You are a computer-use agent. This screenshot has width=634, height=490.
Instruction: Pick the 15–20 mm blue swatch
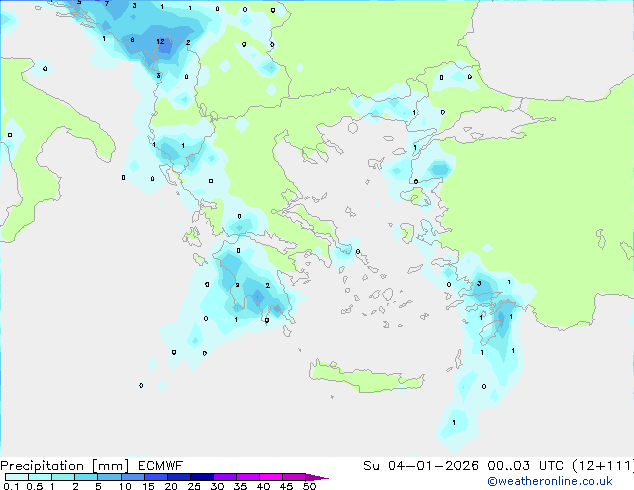(156, 477)
